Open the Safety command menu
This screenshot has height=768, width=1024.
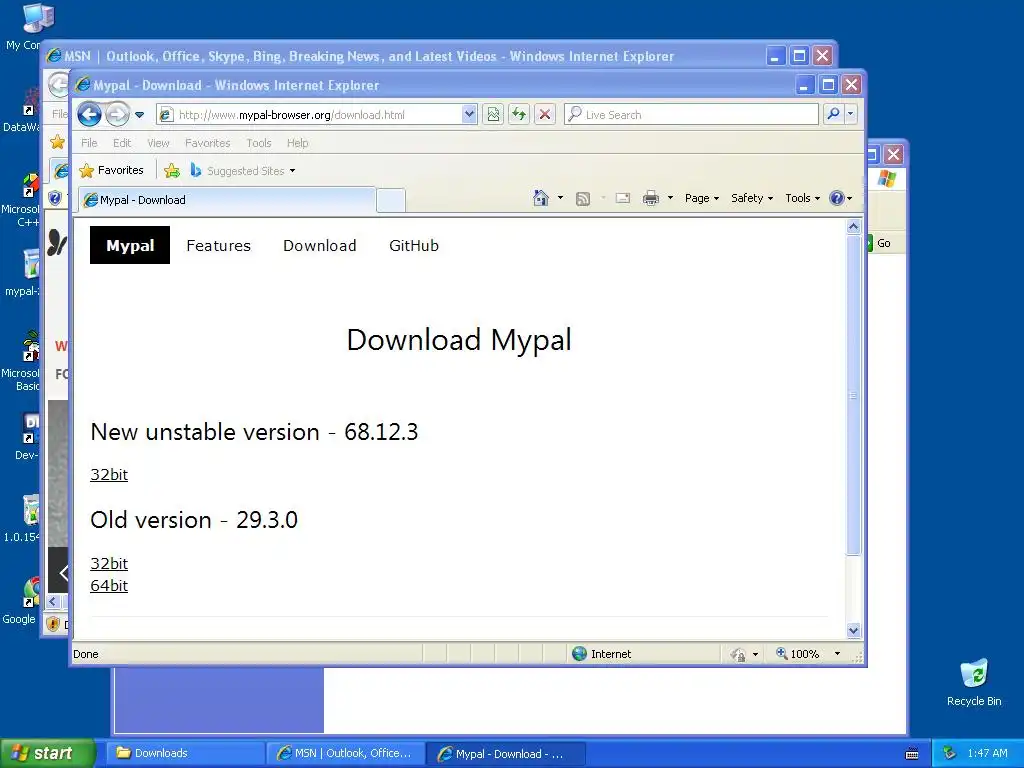tap(752, 198)
